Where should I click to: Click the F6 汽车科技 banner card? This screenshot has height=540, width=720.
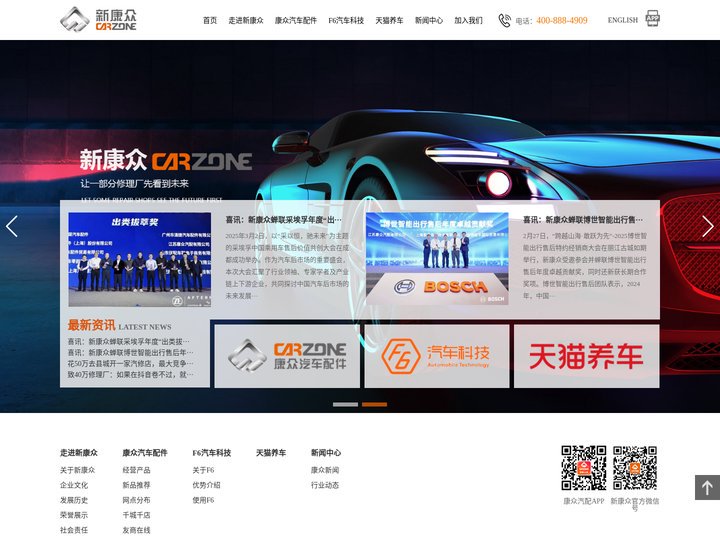coord(437,356)
